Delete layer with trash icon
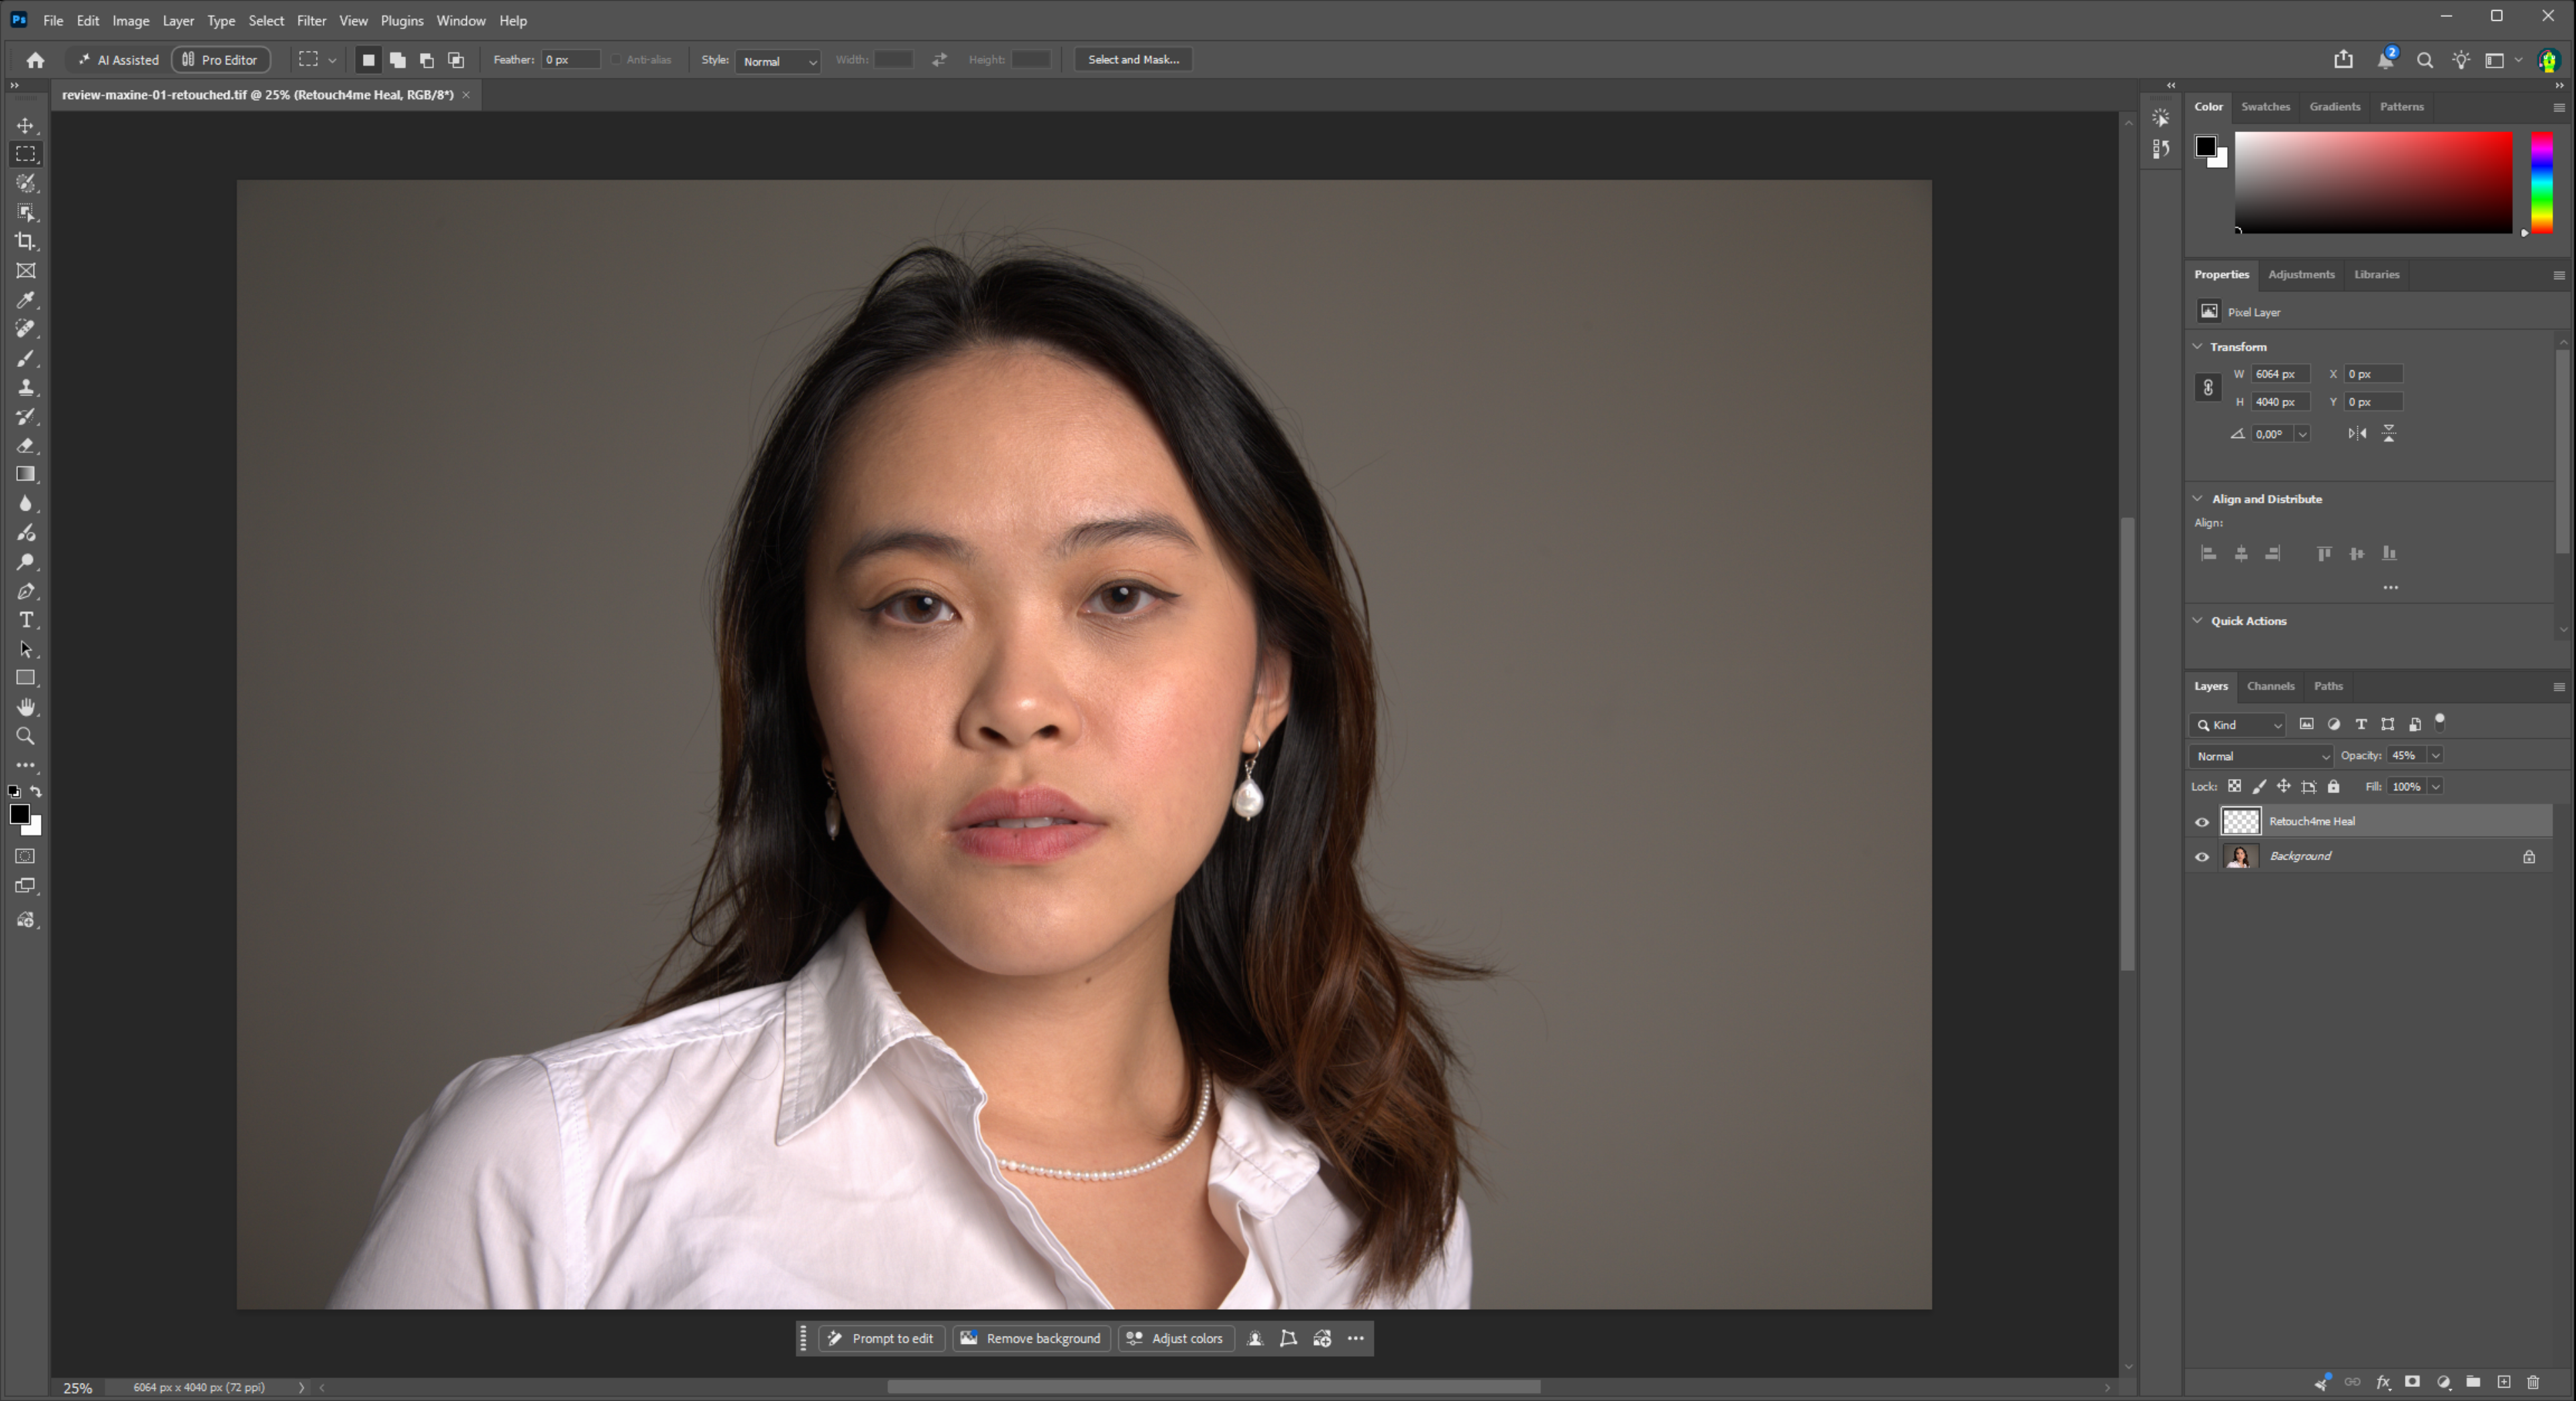2576x1401 pixels. (x=2533, y=1382)
